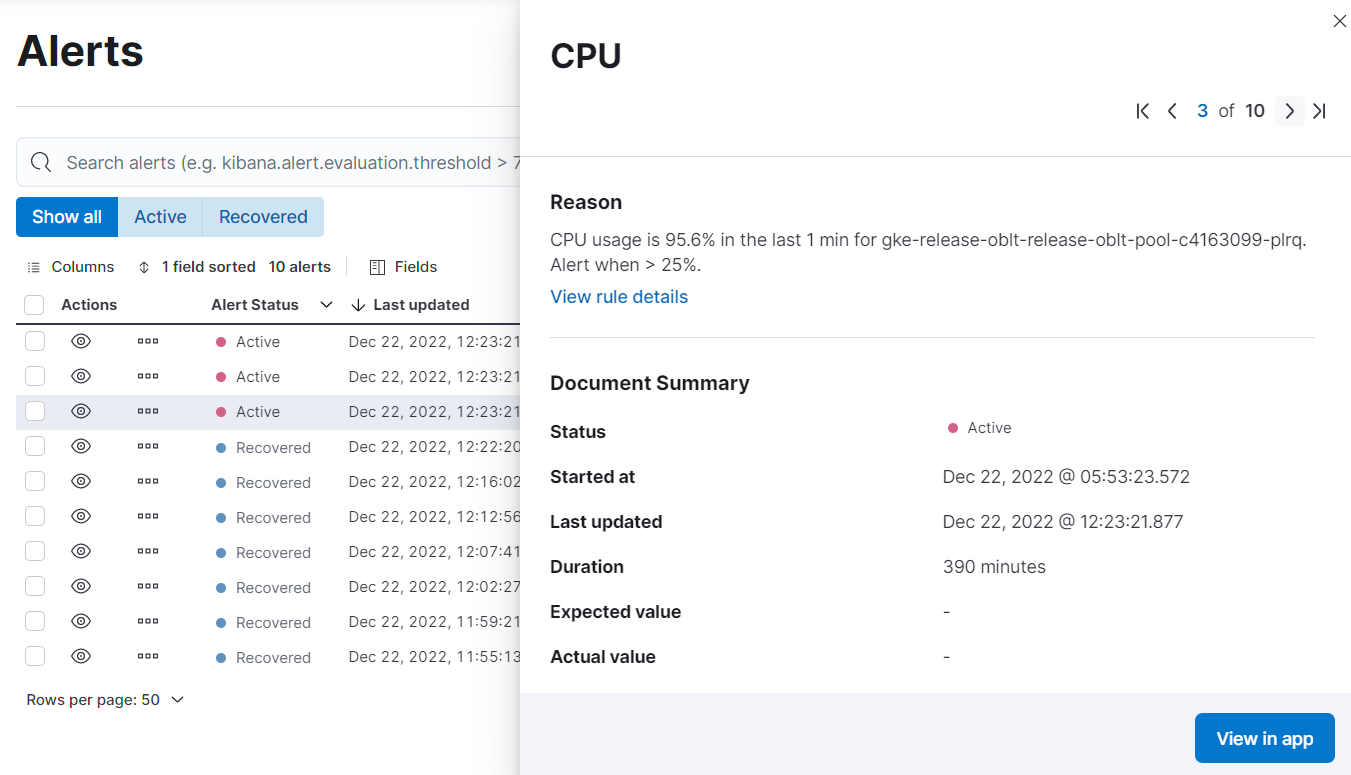Viewport: 1351px width, 775px height.
Task: Expand Rows per page dropdown
Action: tap(106, 700)
